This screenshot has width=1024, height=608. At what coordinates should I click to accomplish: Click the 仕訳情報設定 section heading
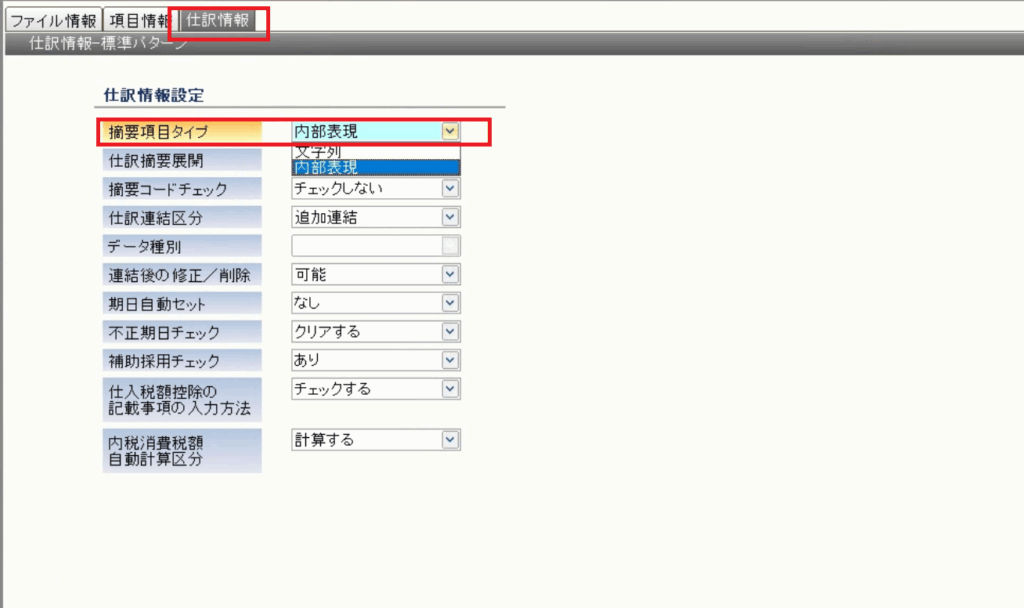point(154,96)
